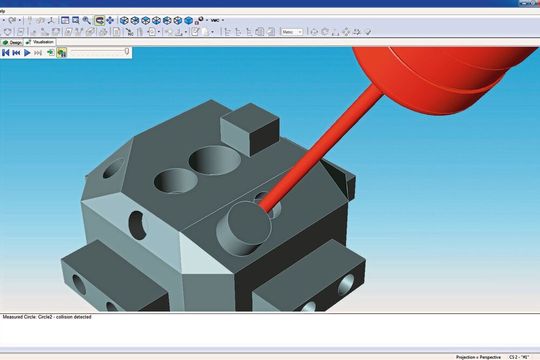Open the Metric units combo box
The height and width of the screenshot is (360, 540).
292,32
